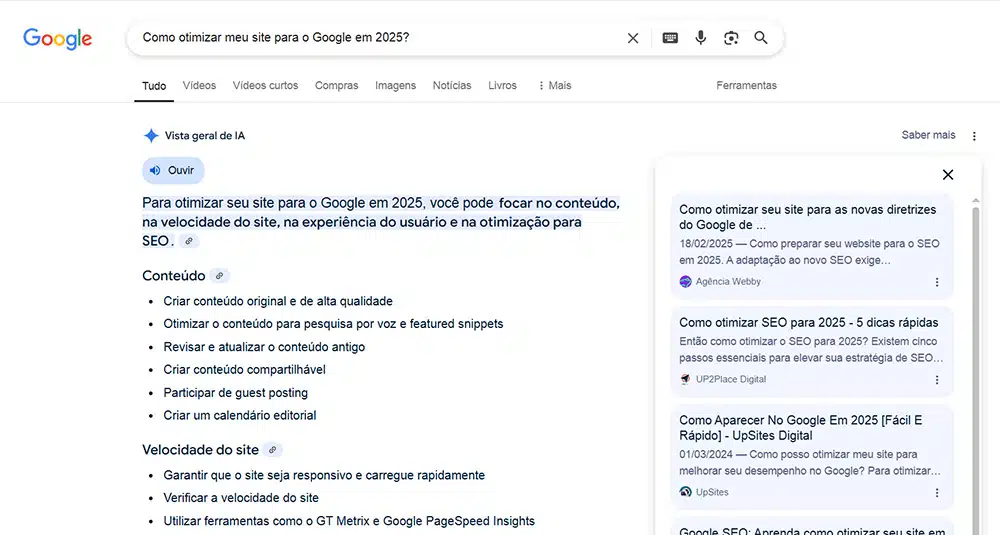The image size is (1000, 535).
Task: Switch to the Livros tab
Action: click(x=502, y=85)
